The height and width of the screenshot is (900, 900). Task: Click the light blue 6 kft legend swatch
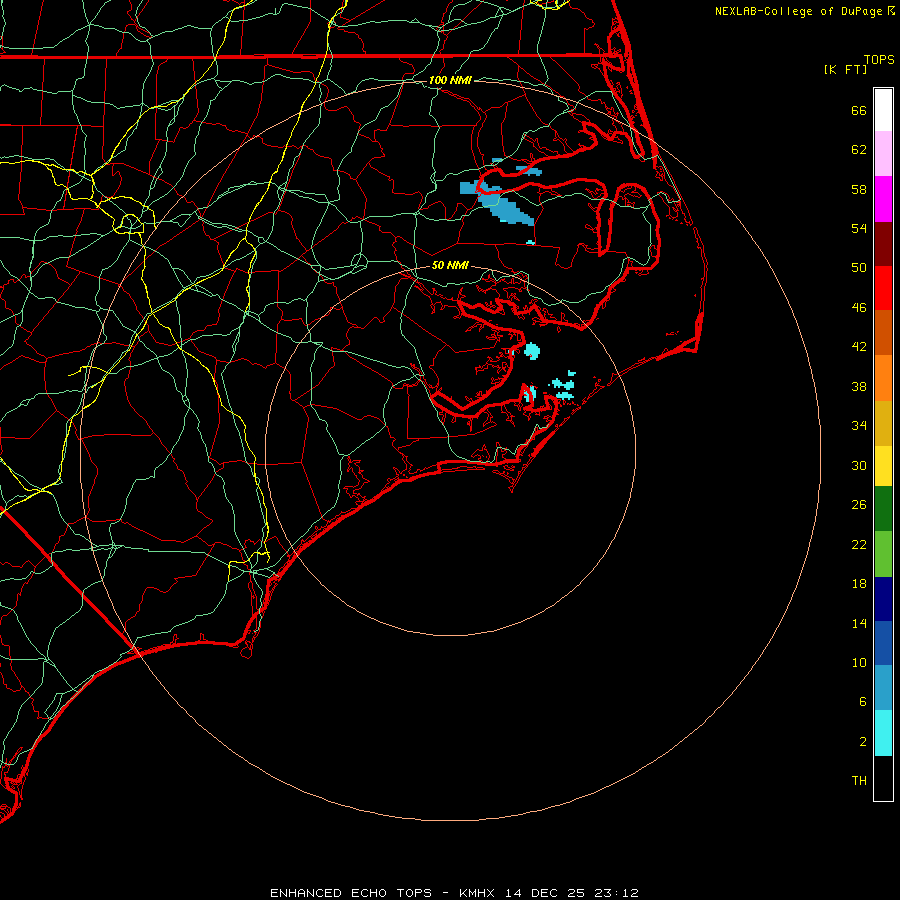(x=883, y=687)
